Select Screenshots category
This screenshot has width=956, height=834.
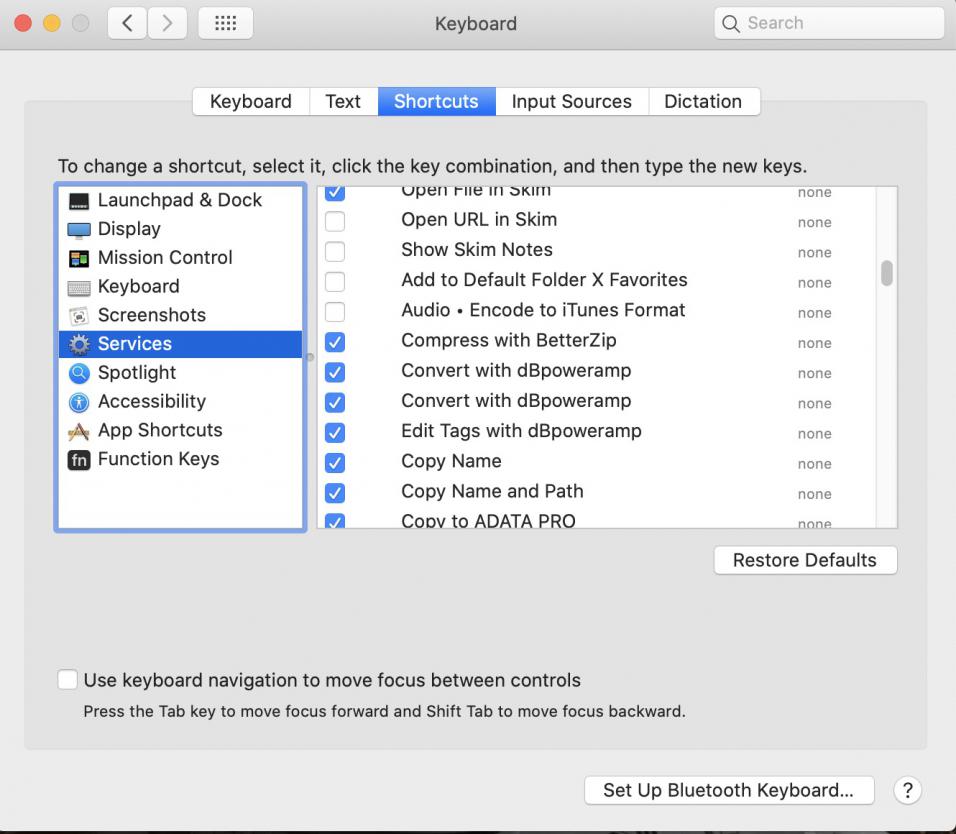(180, 315)
